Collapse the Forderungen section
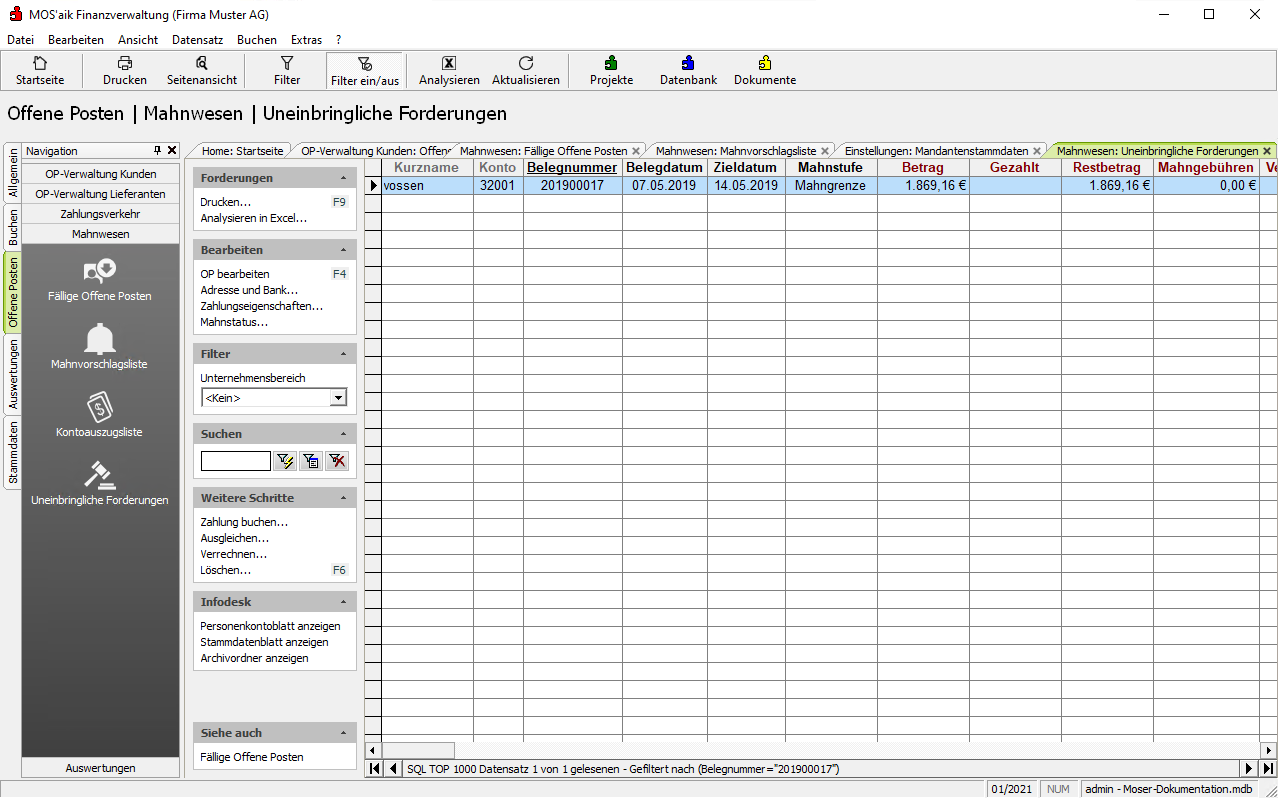 pyautogui.click(x=344, y=178)
